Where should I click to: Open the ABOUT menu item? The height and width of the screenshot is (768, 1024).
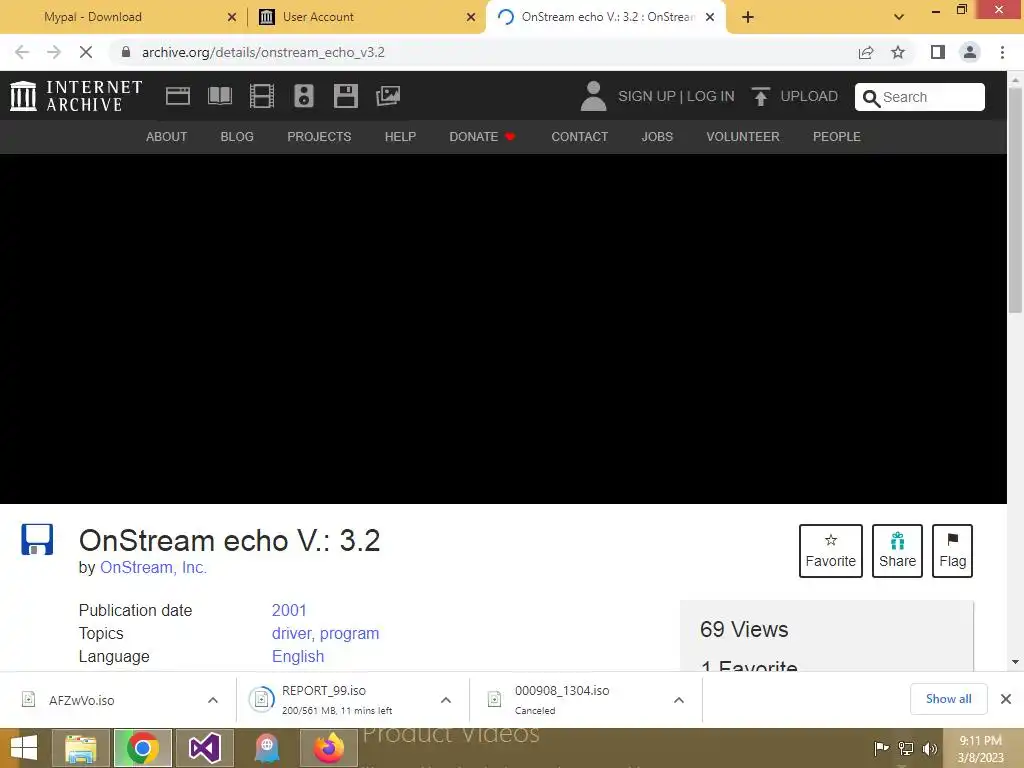click(x=167, y=136)
